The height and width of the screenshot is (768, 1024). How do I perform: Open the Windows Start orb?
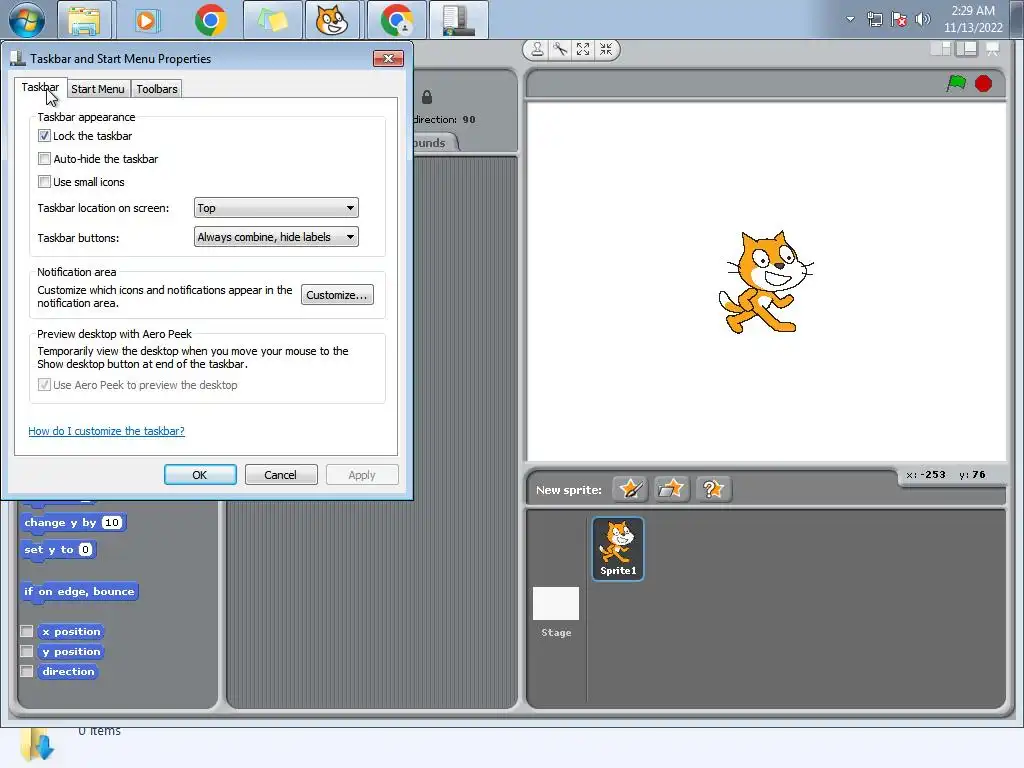(x=27, y=20)
